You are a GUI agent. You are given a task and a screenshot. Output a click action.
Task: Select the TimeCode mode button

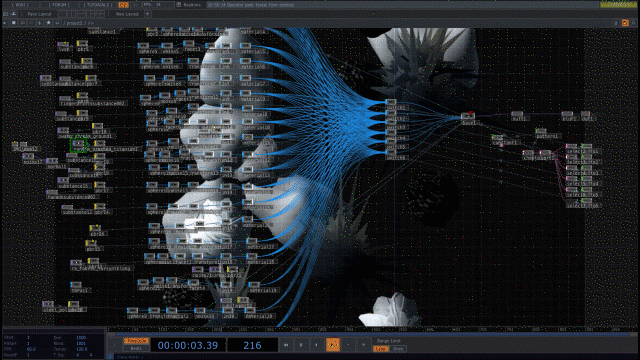point(136,341)
